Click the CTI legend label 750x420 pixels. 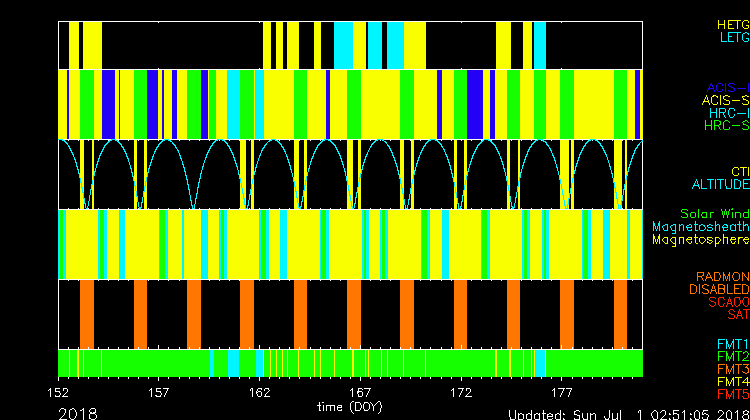739,172
